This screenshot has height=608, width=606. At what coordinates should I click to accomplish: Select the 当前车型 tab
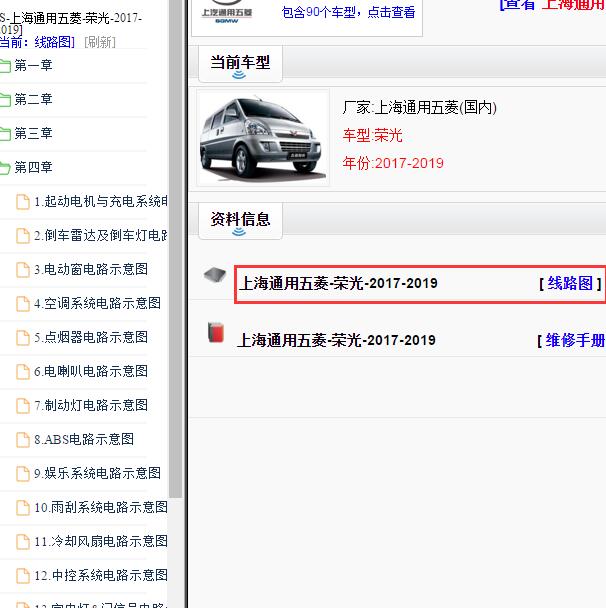(x=240, y=64)
